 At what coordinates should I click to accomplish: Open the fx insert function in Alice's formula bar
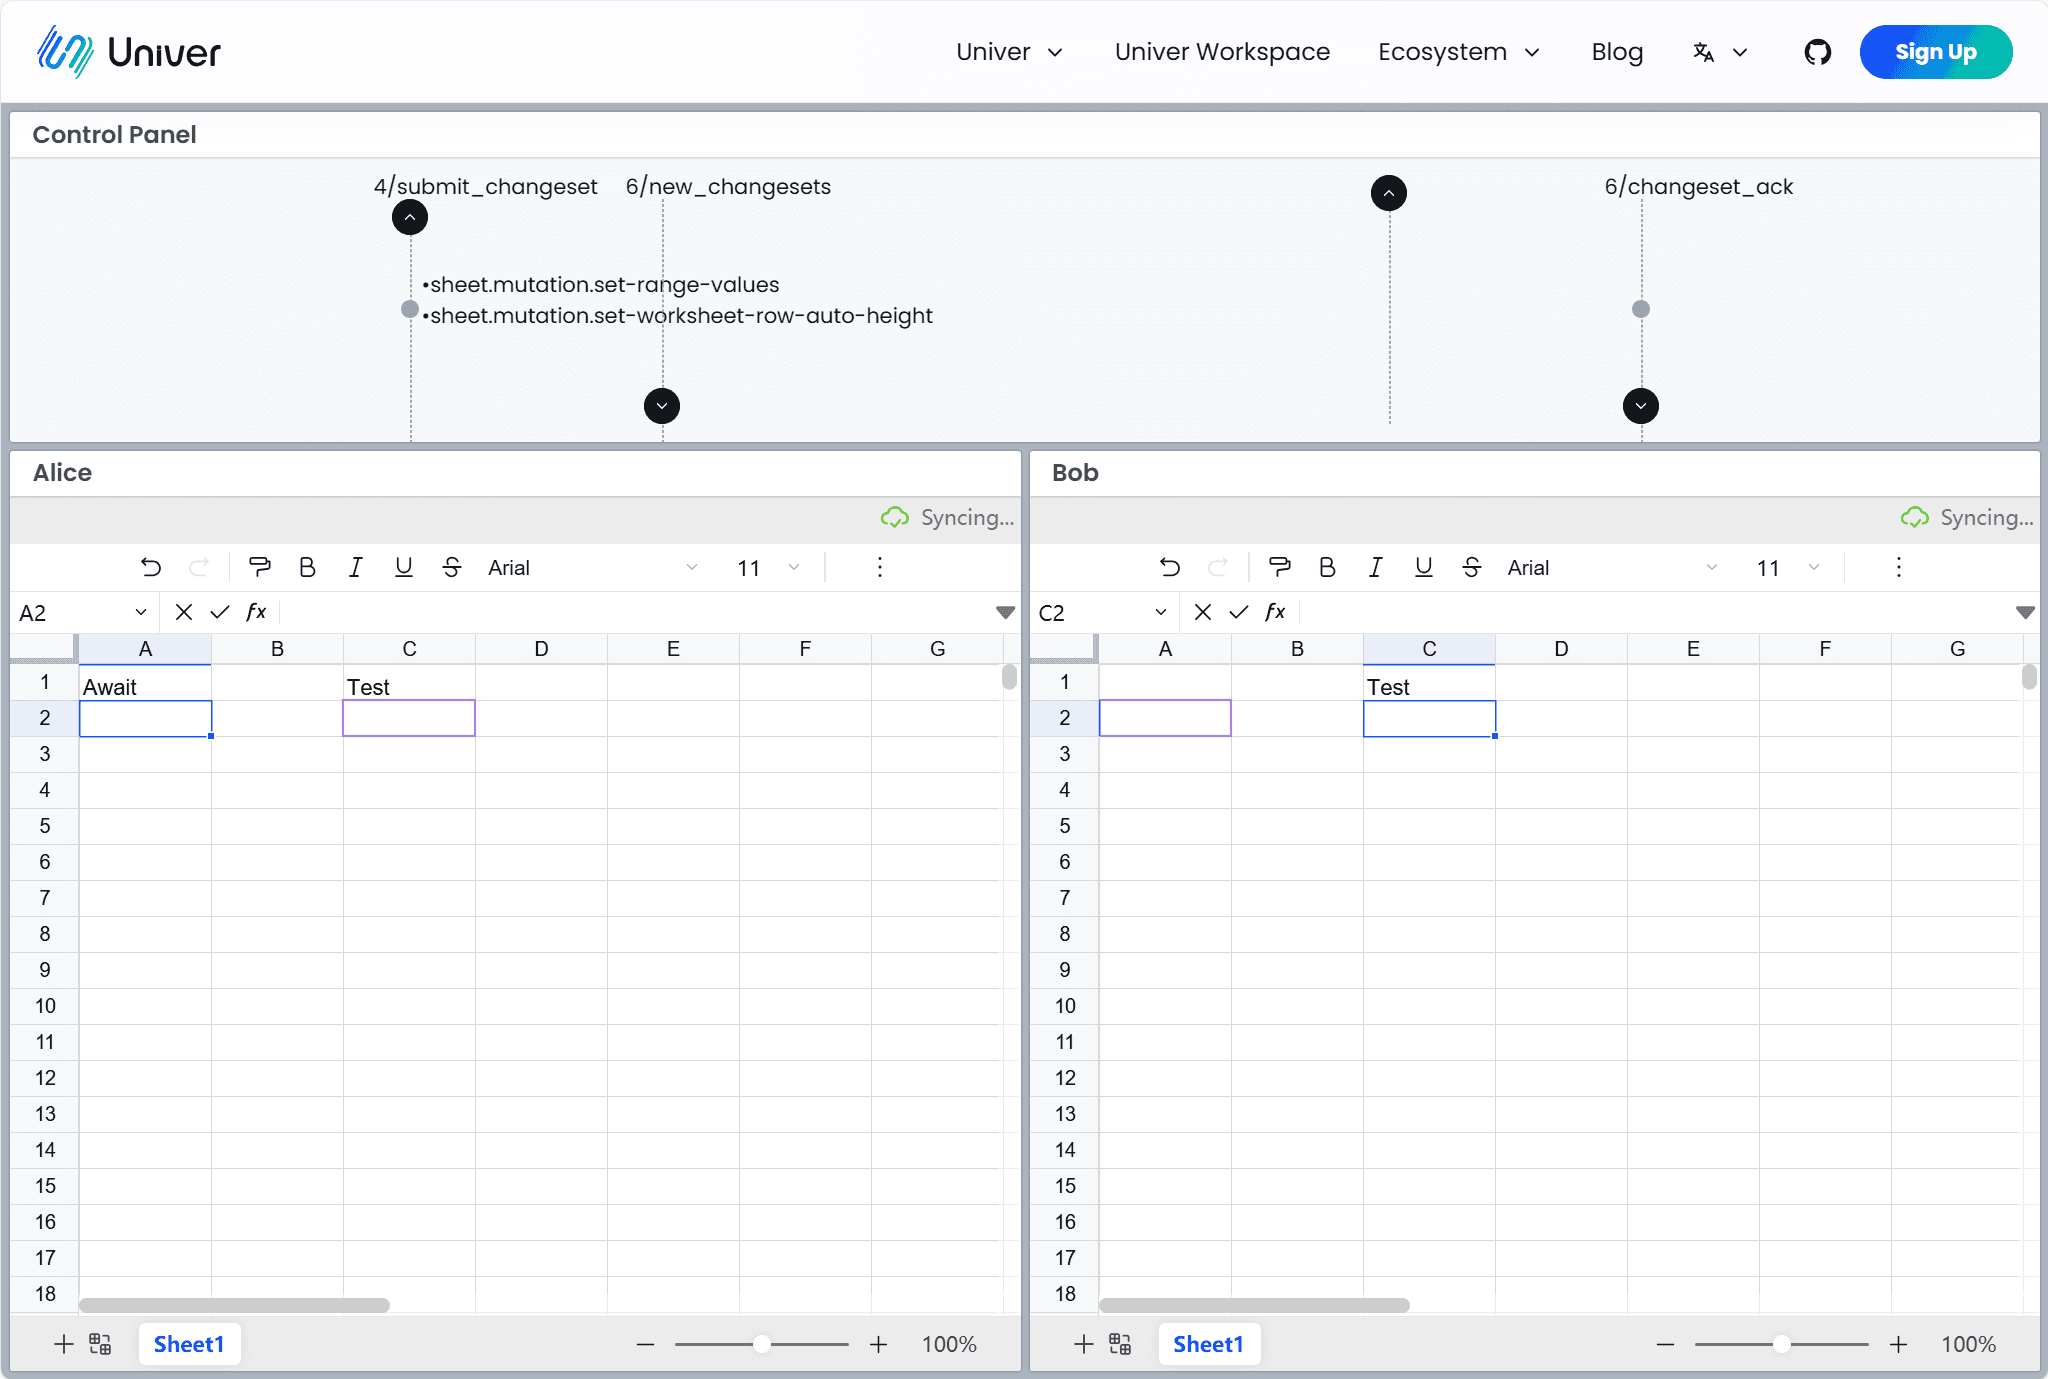pos(256,611)
